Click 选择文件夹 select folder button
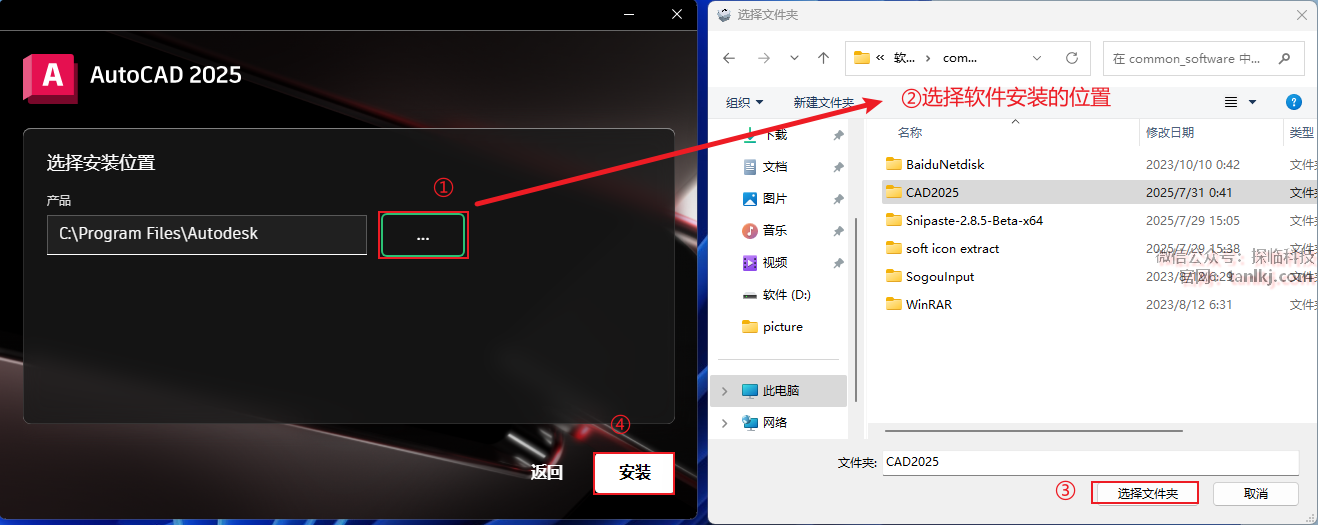The width and height of the screenshot is (1318, 525). 1148,493
